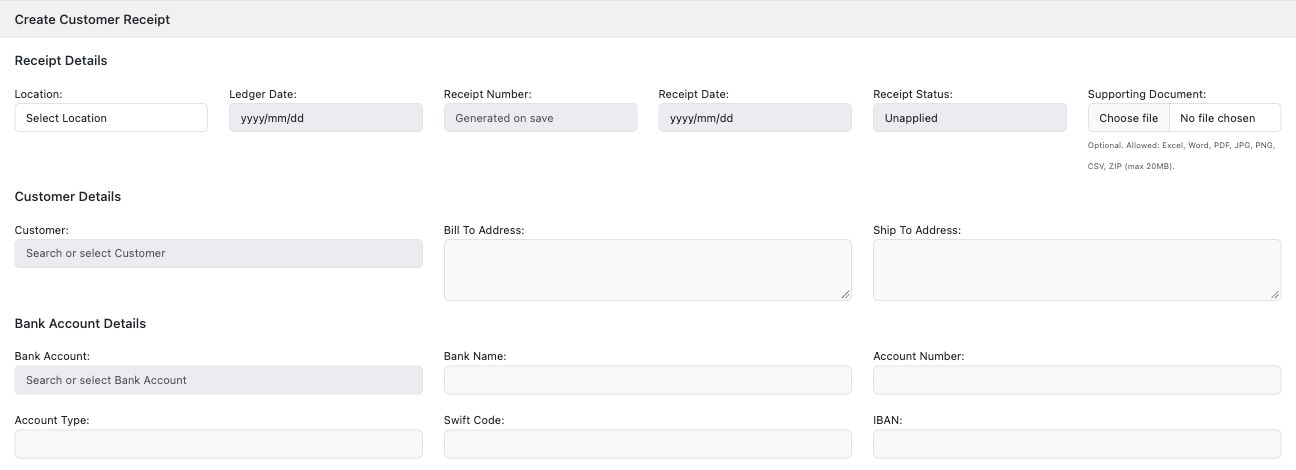This screenshot has height=470, width=1296.
Task: Open the Select Location dropdown
Action: [x=111, y=118]
